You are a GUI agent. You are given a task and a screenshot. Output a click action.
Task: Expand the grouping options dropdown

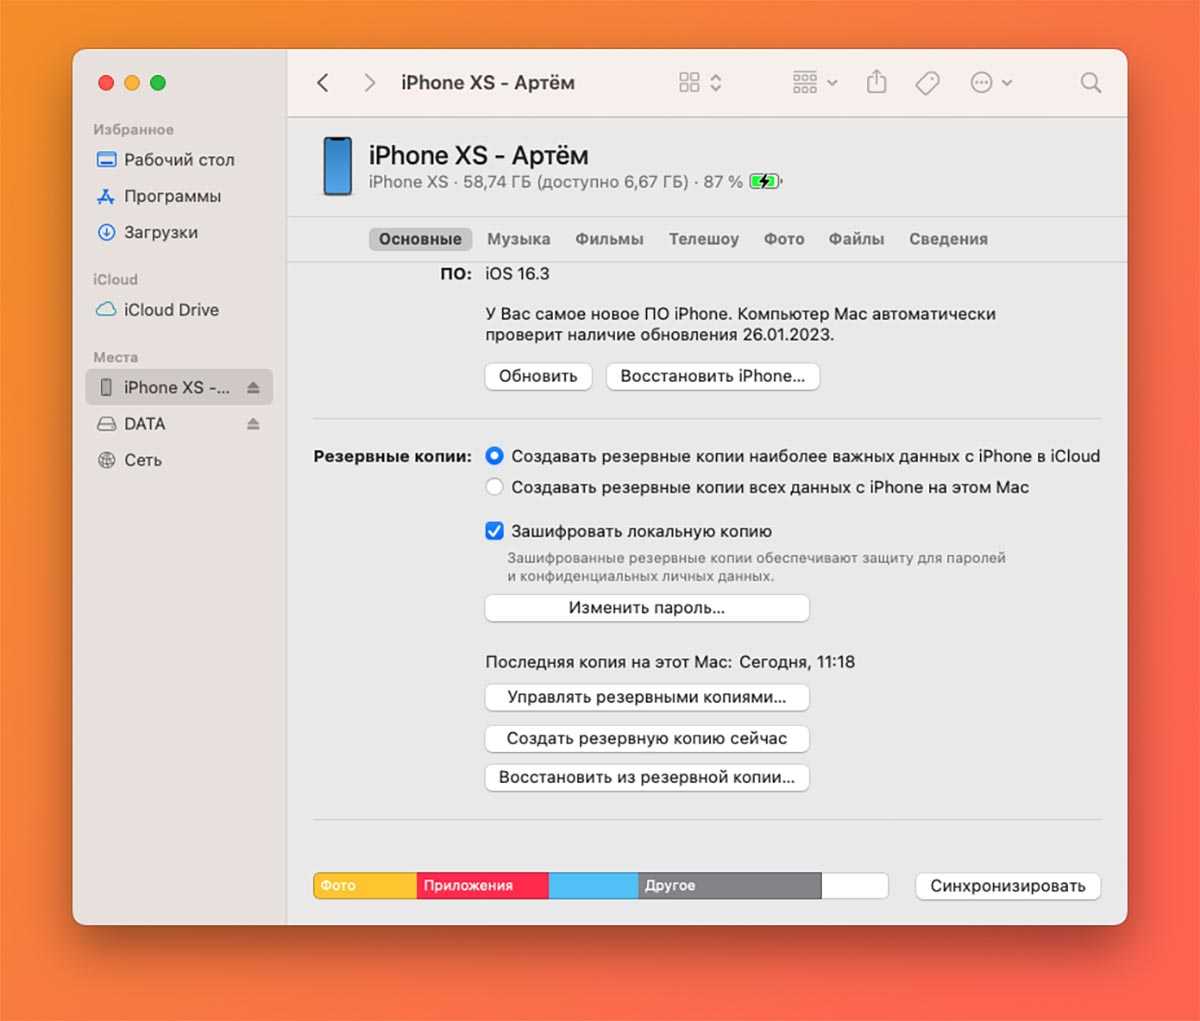(814, 83)
